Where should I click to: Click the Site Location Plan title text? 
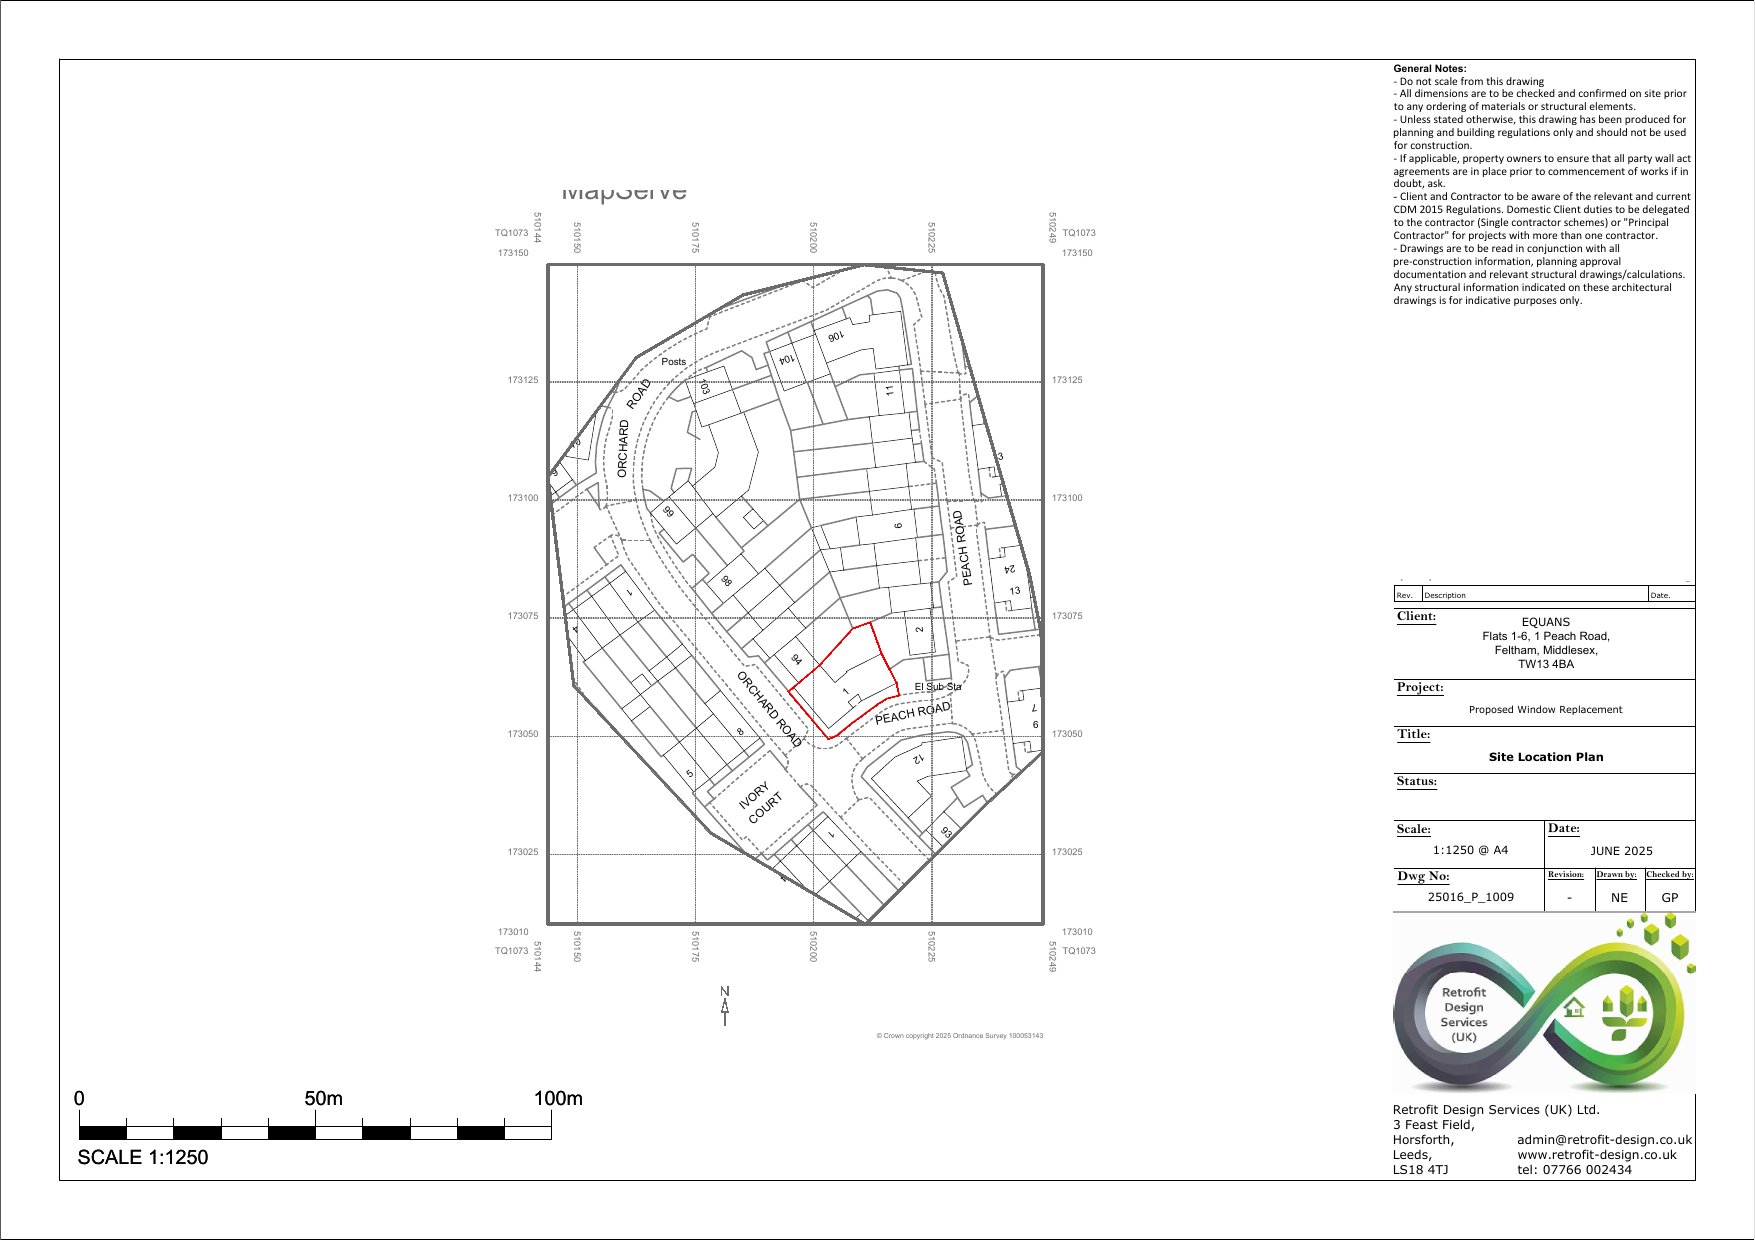tap(1546, 757)
